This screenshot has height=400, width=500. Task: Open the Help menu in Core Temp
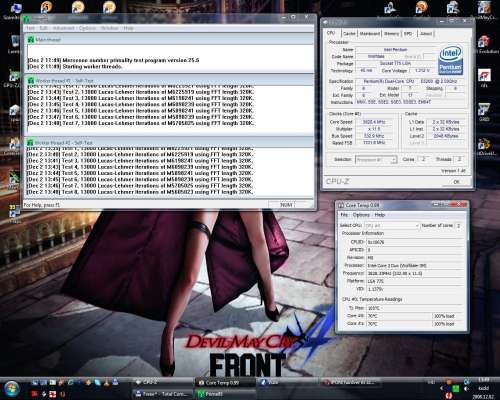380,215
